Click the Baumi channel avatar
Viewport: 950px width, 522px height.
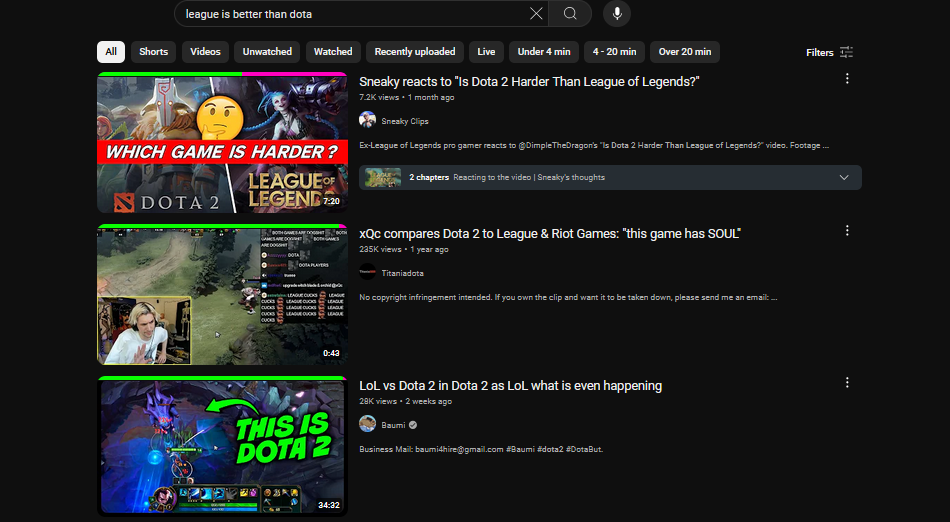[368, 424]
